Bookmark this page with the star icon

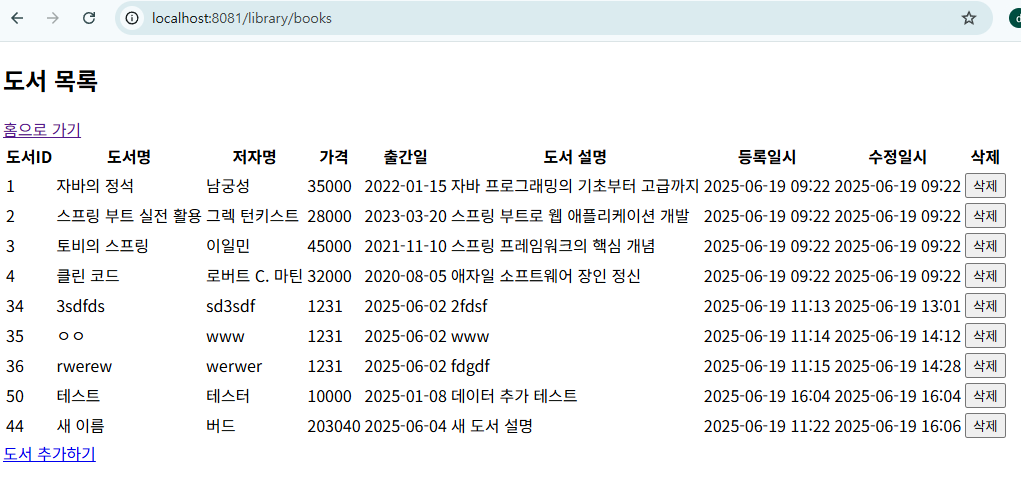[969, 18]
